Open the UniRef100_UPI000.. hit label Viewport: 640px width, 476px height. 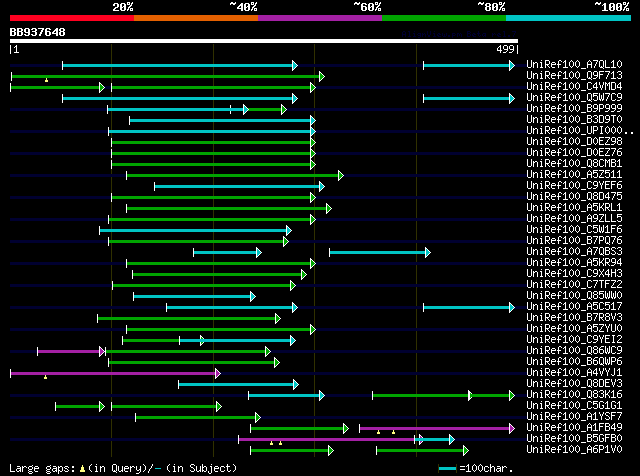click(580, 131)
